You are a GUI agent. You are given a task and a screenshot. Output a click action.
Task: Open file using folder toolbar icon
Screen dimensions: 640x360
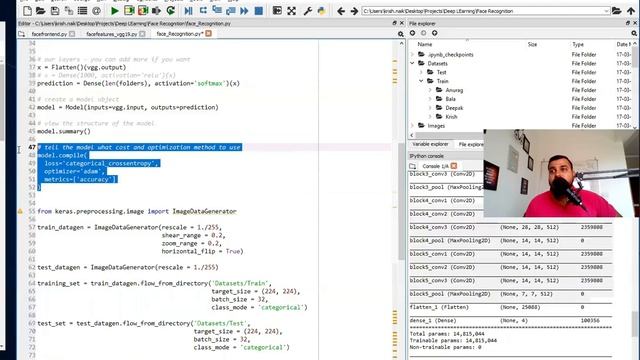coord(41,11)
